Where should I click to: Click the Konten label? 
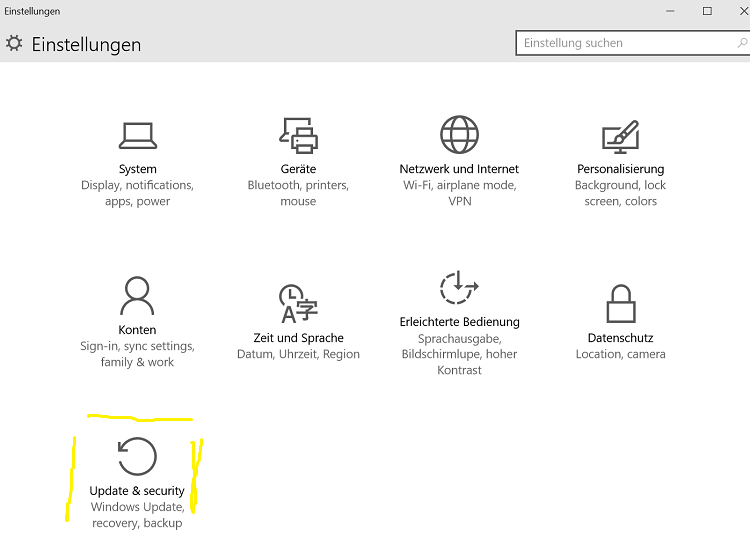coord(137,330)
